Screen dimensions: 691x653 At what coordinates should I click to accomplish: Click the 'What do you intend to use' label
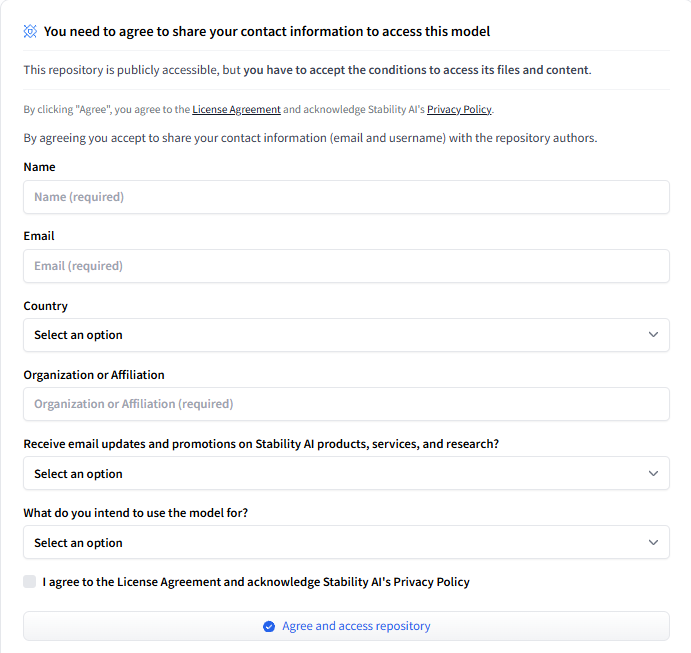coord(136,513)
